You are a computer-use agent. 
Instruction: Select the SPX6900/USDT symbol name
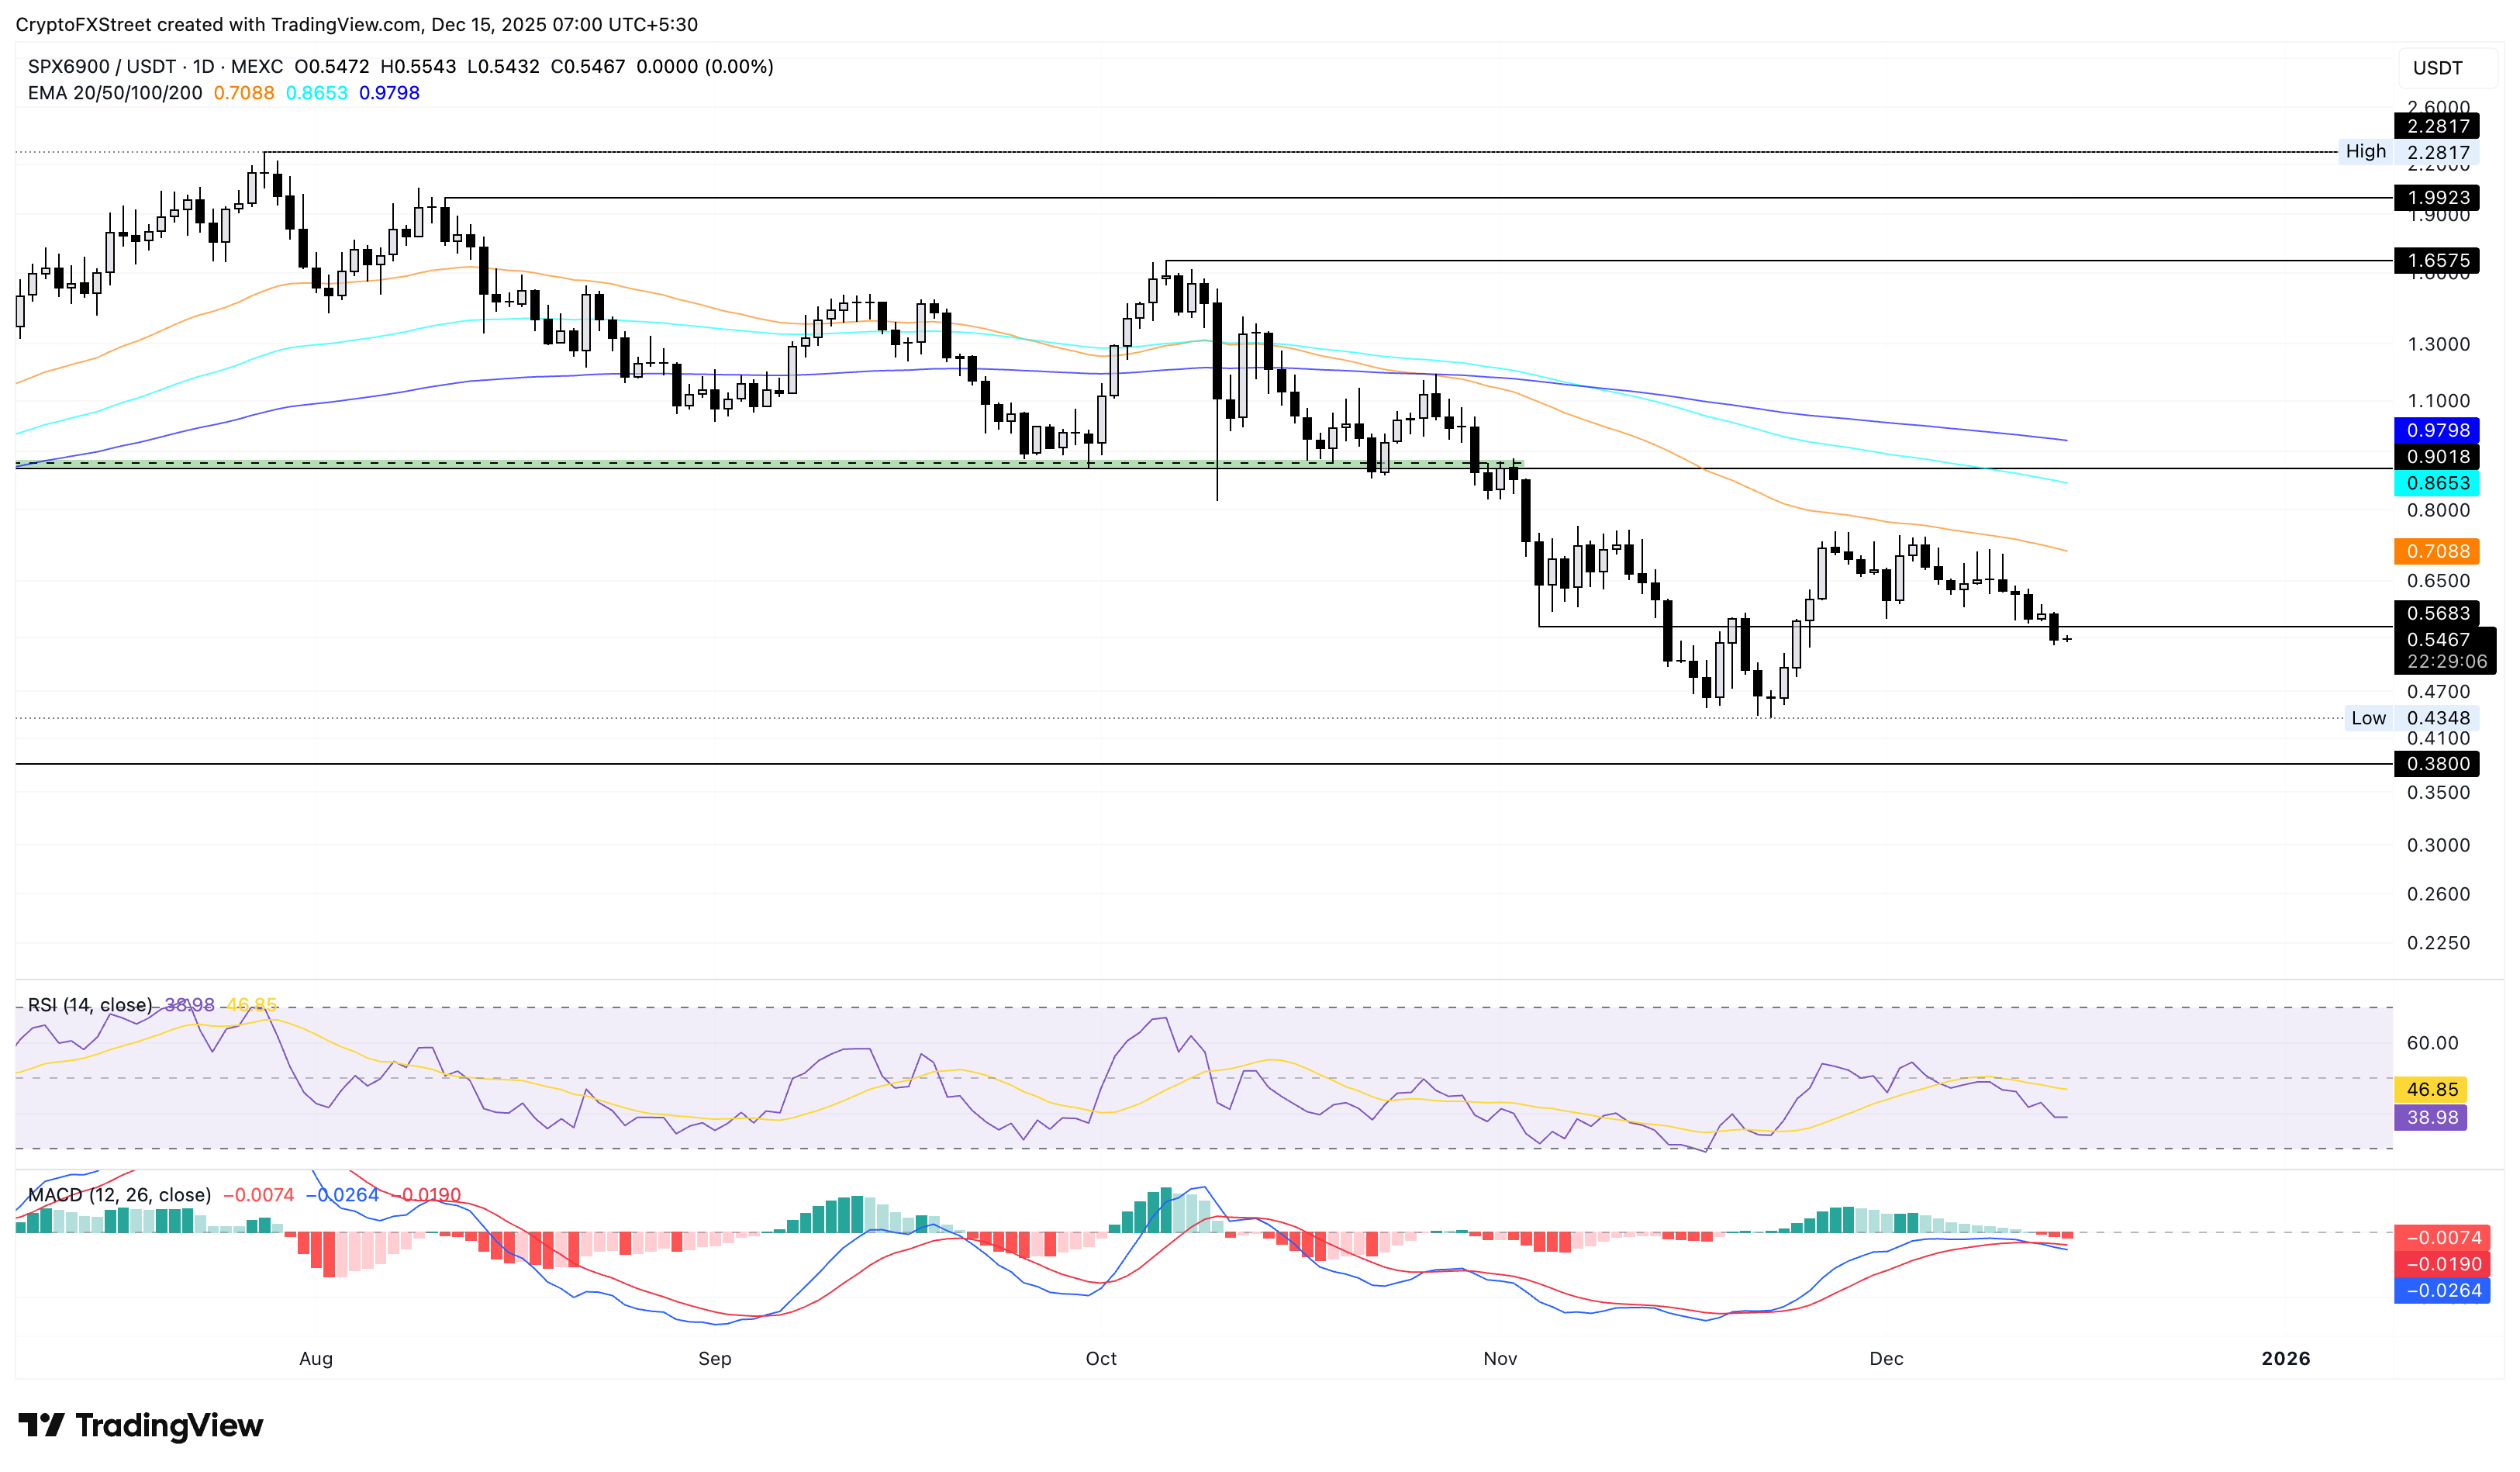100,67
